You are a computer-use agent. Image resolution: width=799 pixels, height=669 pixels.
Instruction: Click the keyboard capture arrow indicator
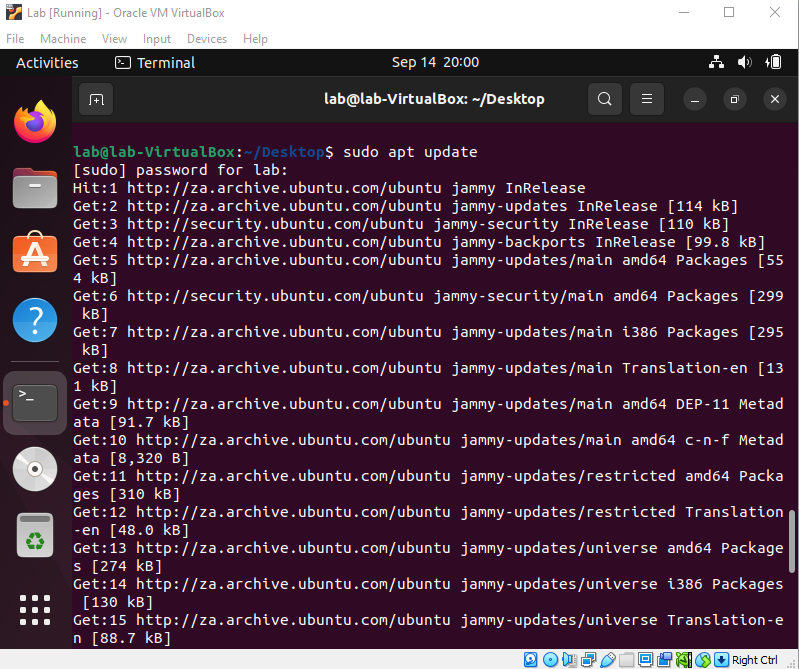721,660
